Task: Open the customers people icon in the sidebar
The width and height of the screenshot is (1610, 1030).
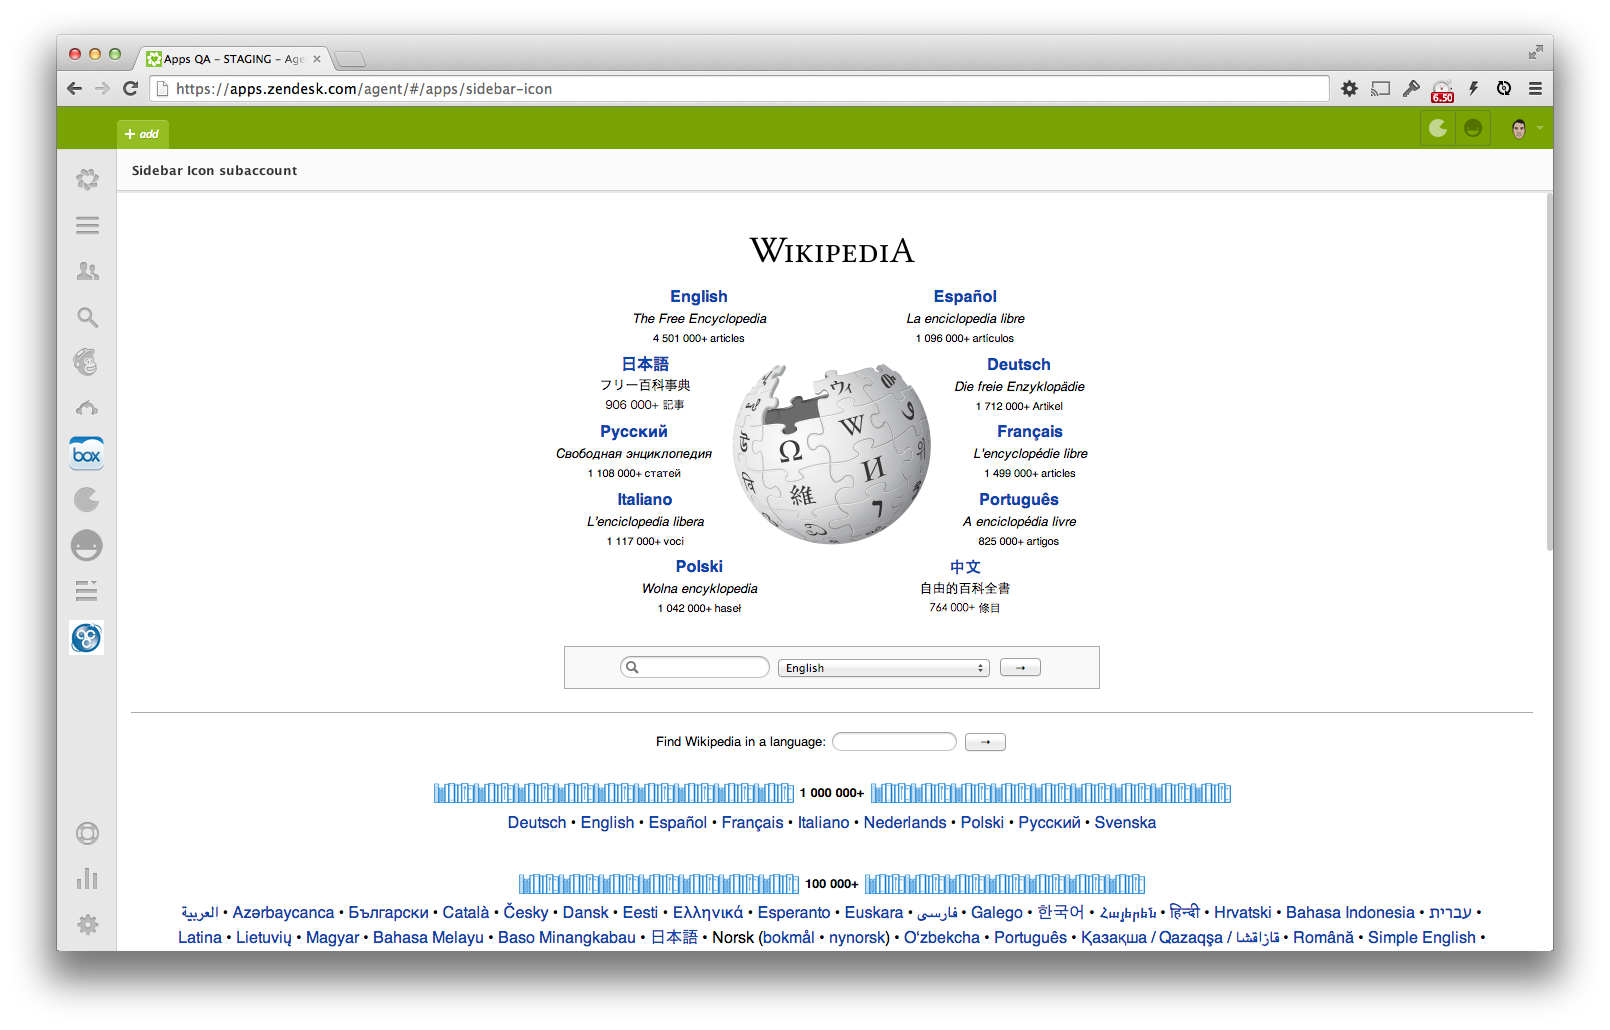Action: coord(87,271)
